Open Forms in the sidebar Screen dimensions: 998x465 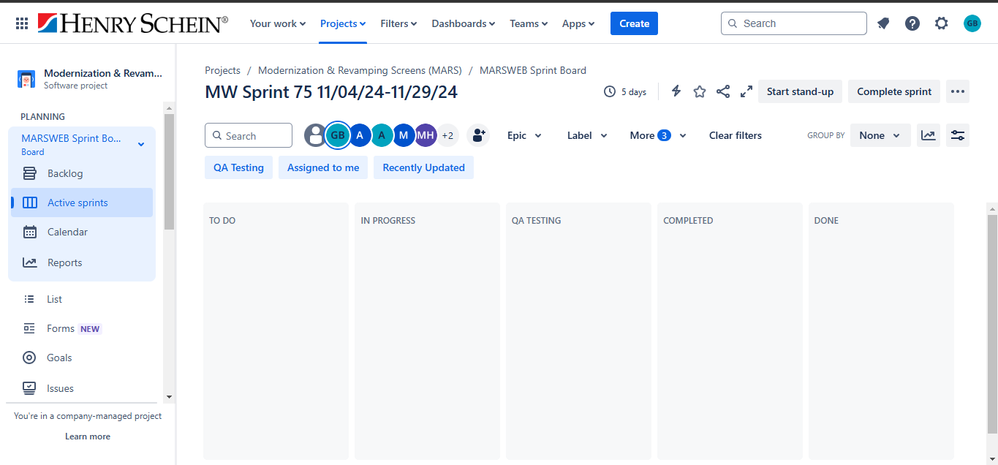click(x=81, y=329)
